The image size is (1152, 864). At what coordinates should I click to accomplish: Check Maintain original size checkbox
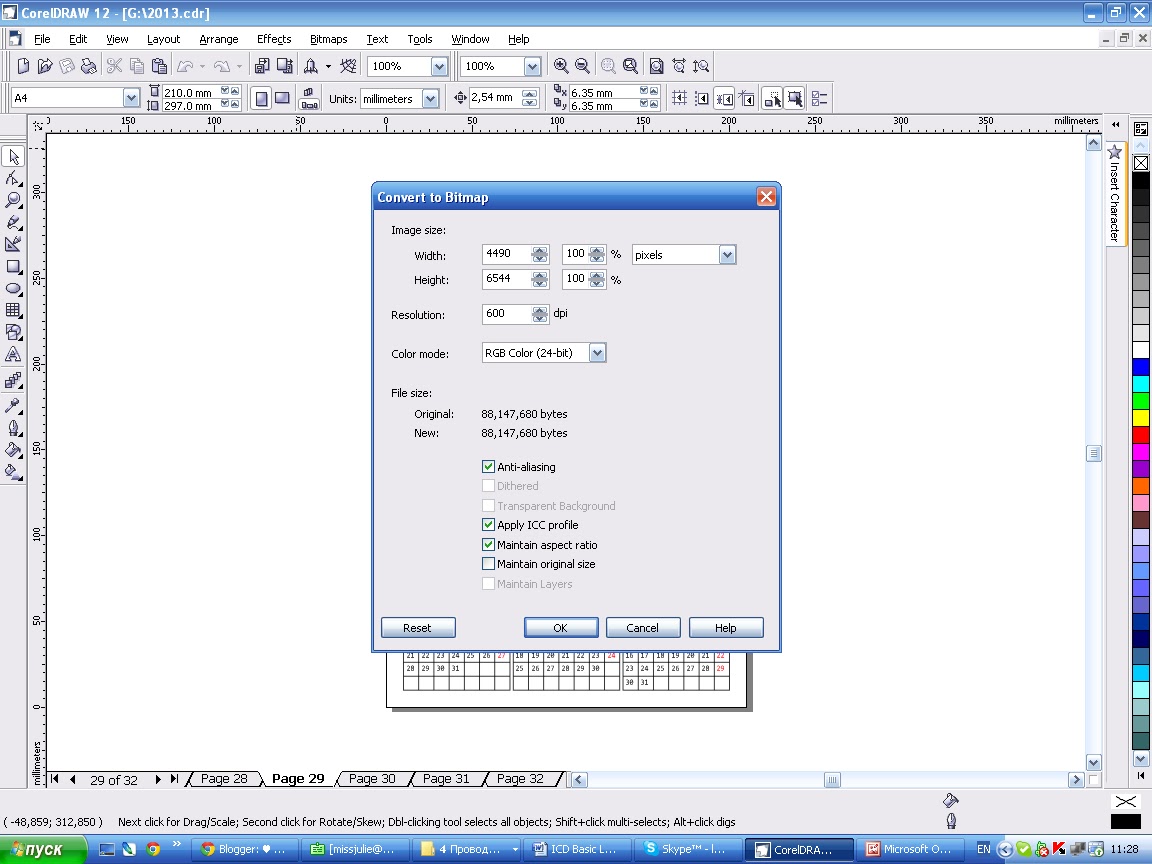coord(488,564)
